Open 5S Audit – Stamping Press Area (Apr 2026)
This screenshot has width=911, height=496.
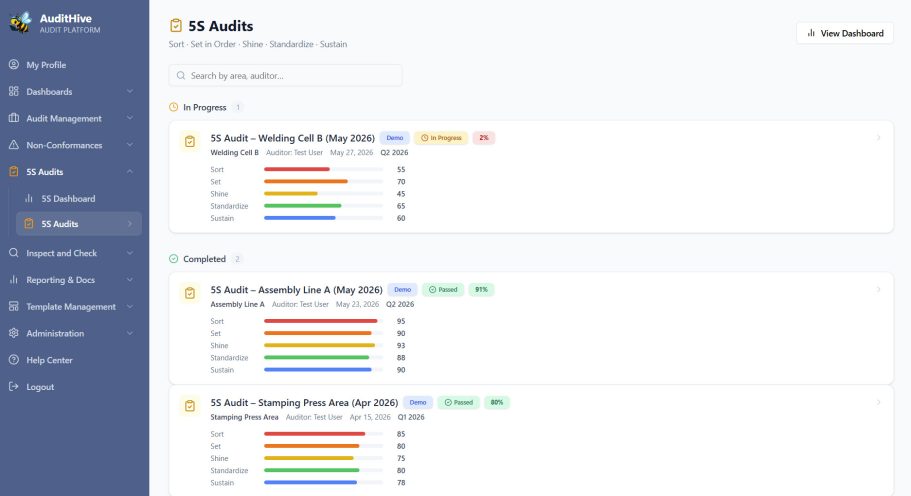304,402
